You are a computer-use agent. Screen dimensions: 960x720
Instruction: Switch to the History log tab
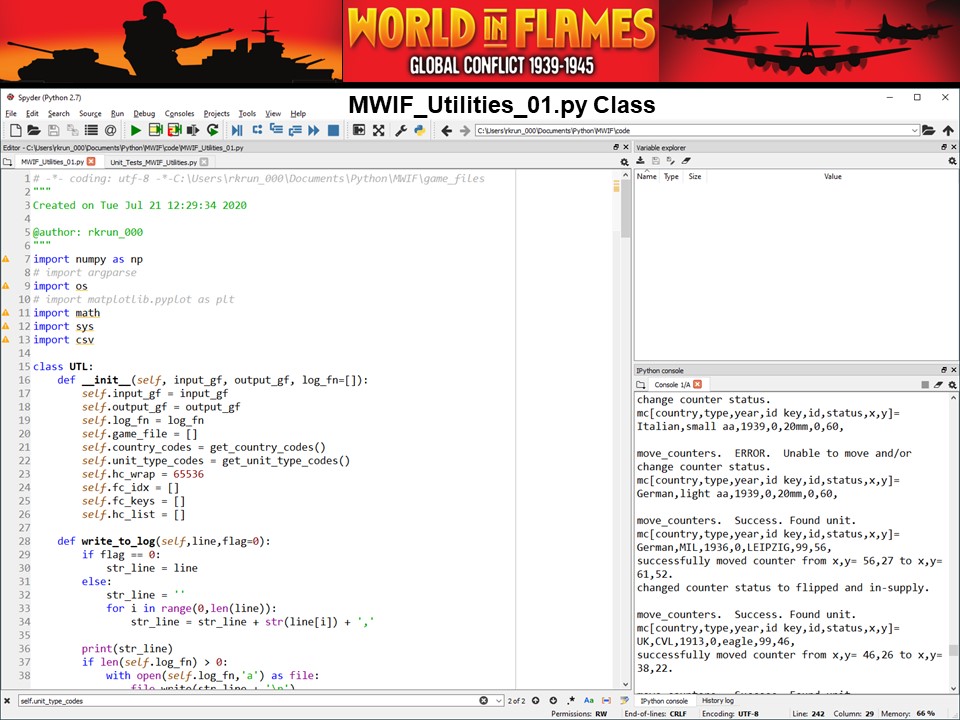point(718,700)
